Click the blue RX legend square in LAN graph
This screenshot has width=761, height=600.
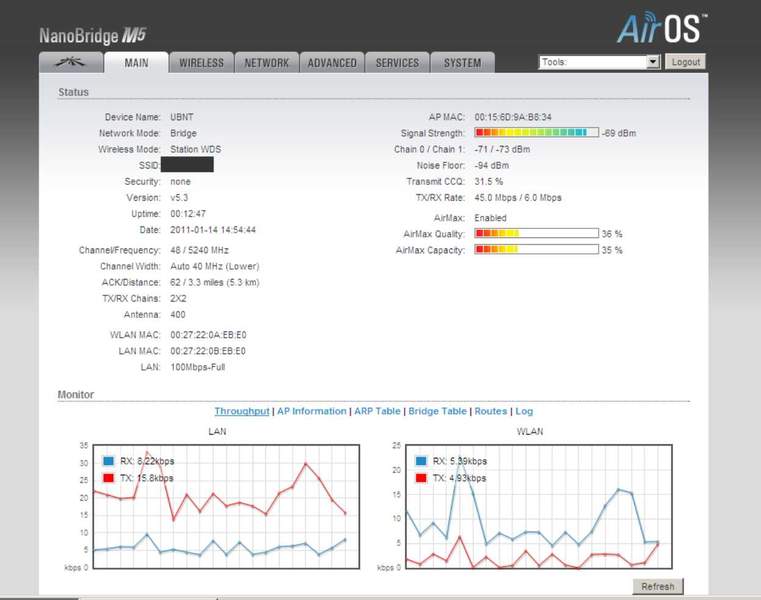(109, 461)
